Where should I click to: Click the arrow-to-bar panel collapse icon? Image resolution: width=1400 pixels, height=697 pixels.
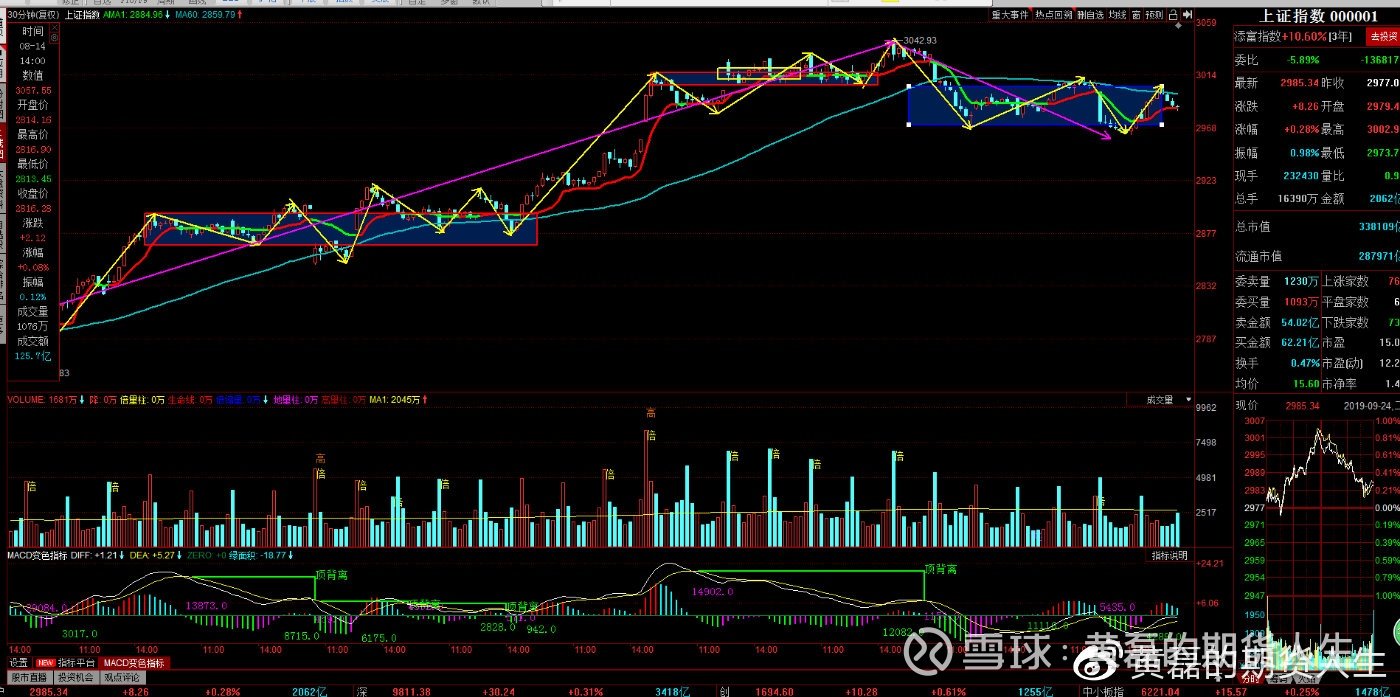(x=1187, y=15)
